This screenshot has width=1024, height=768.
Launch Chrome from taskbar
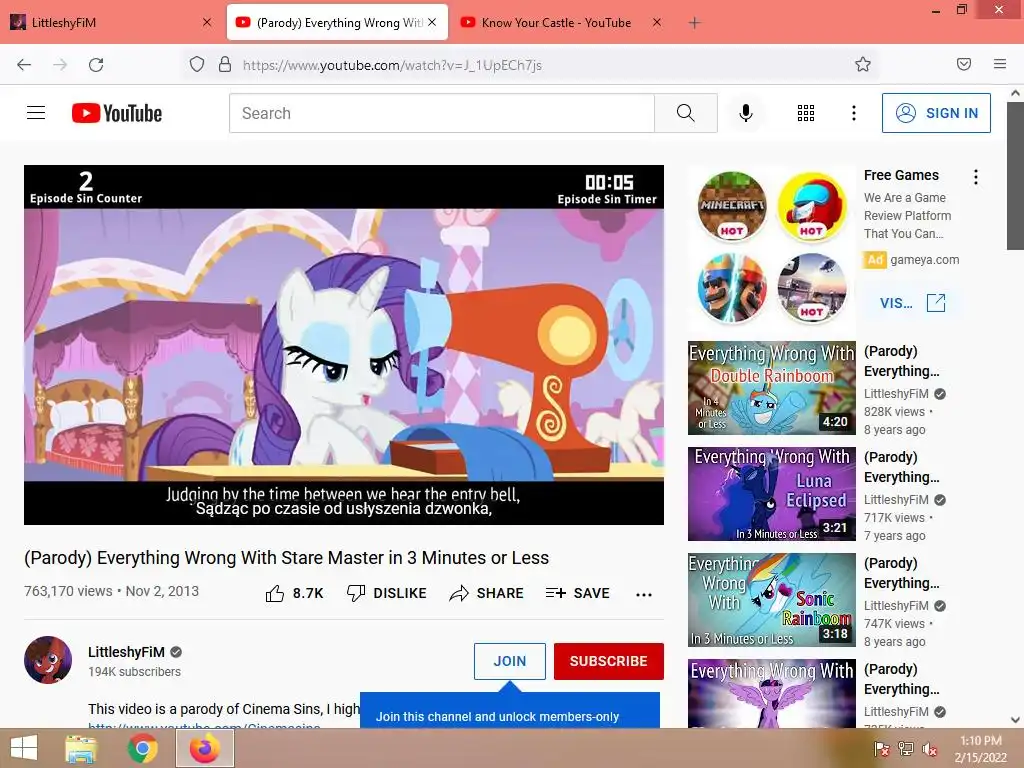pos(142,748)
